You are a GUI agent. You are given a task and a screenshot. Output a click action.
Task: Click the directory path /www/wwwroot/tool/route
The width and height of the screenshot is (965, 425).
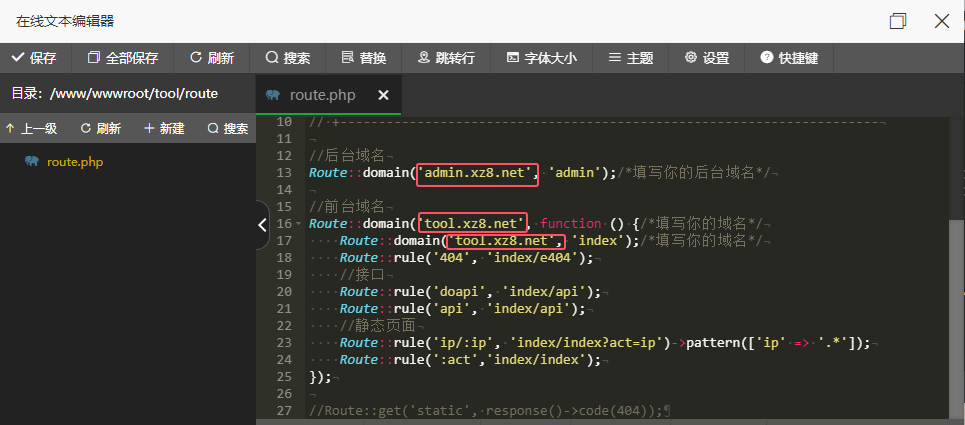(134, 93)
